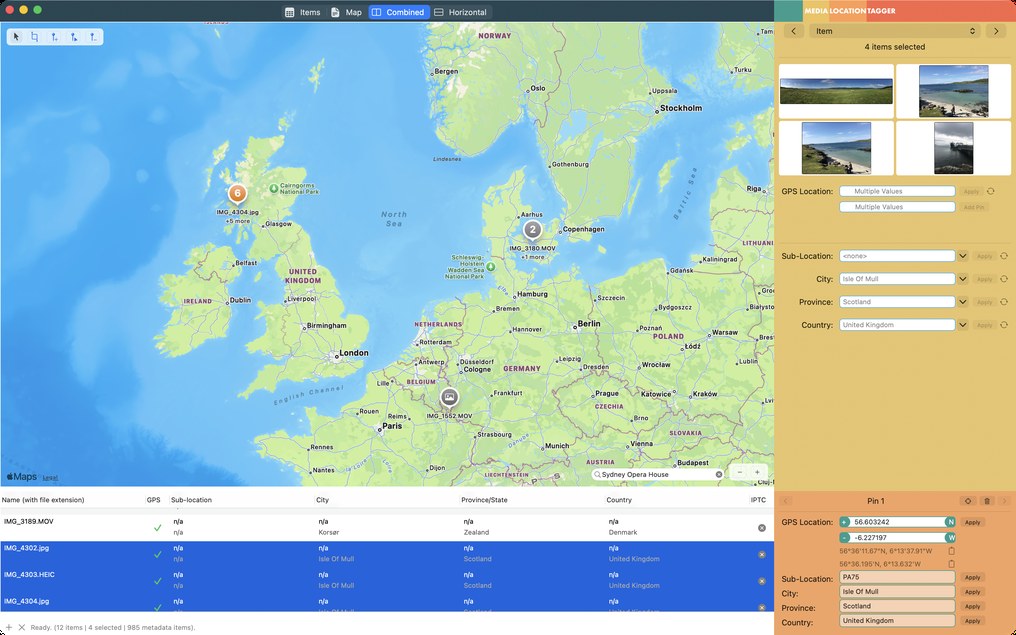Copy the 56°36.195'N coordinates to clipboard

pos(952,564)
